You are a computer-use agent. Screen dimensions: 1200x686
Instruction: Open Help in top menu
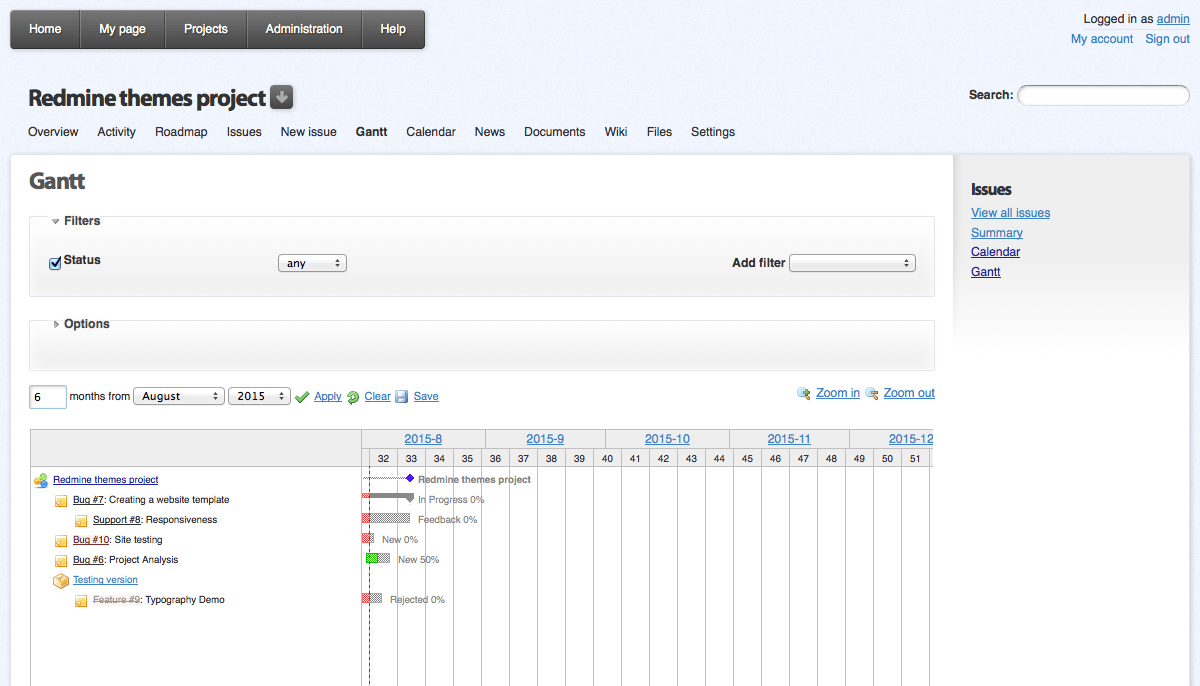[393, 29]
